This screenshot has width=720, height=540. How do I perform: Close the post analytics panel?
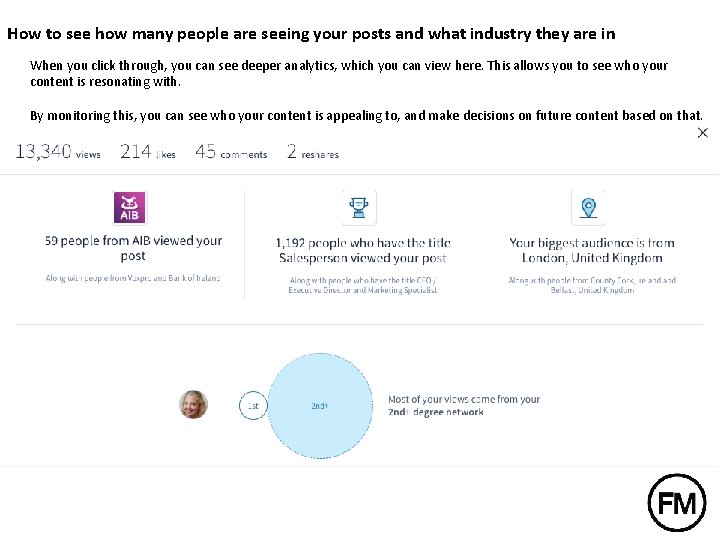coord(702,133)
